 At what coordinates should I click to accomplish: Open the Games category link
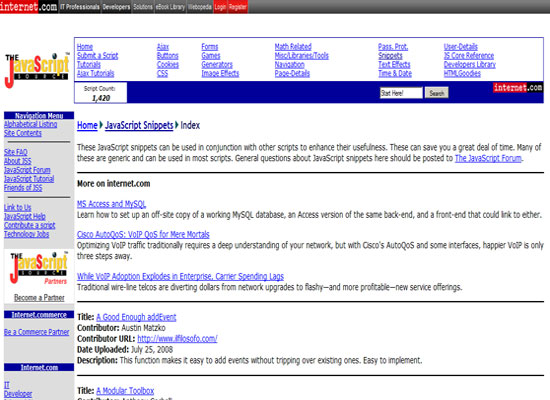click(x=211, y=56)
